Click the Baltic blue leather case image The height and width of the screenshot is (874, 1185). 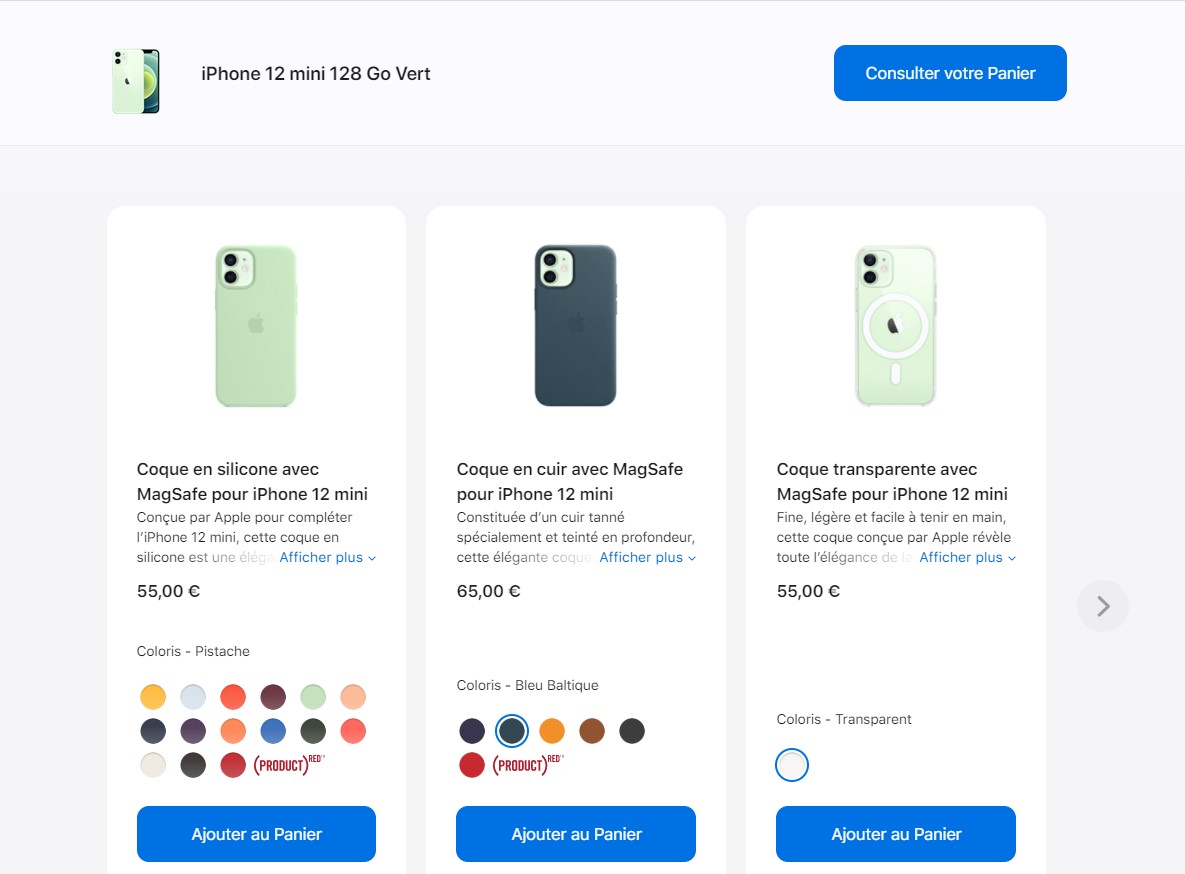pyautogui.click(x=575, y=326)
